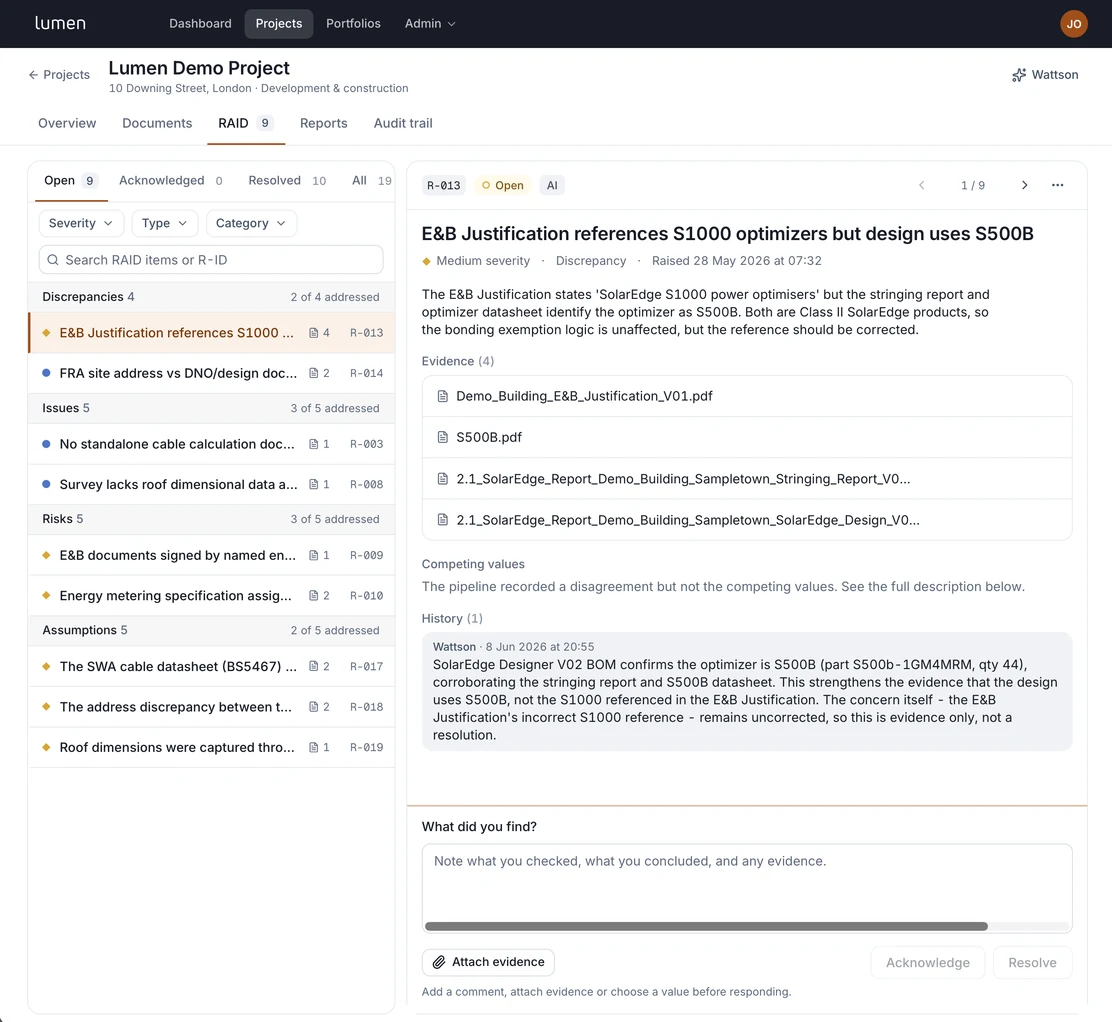This screenshot has height=1022, width=1112.
Task: Click document icon for SolarEdge_Design evidence
Action: tap(443, 520)
